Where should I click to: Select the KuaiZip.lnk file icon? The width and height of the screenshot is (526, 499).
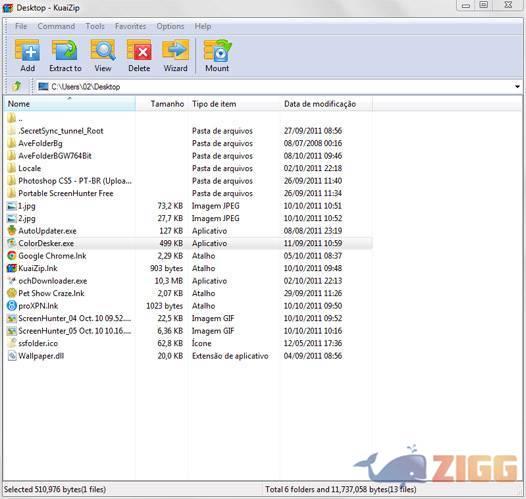click(x=12, y=268)
